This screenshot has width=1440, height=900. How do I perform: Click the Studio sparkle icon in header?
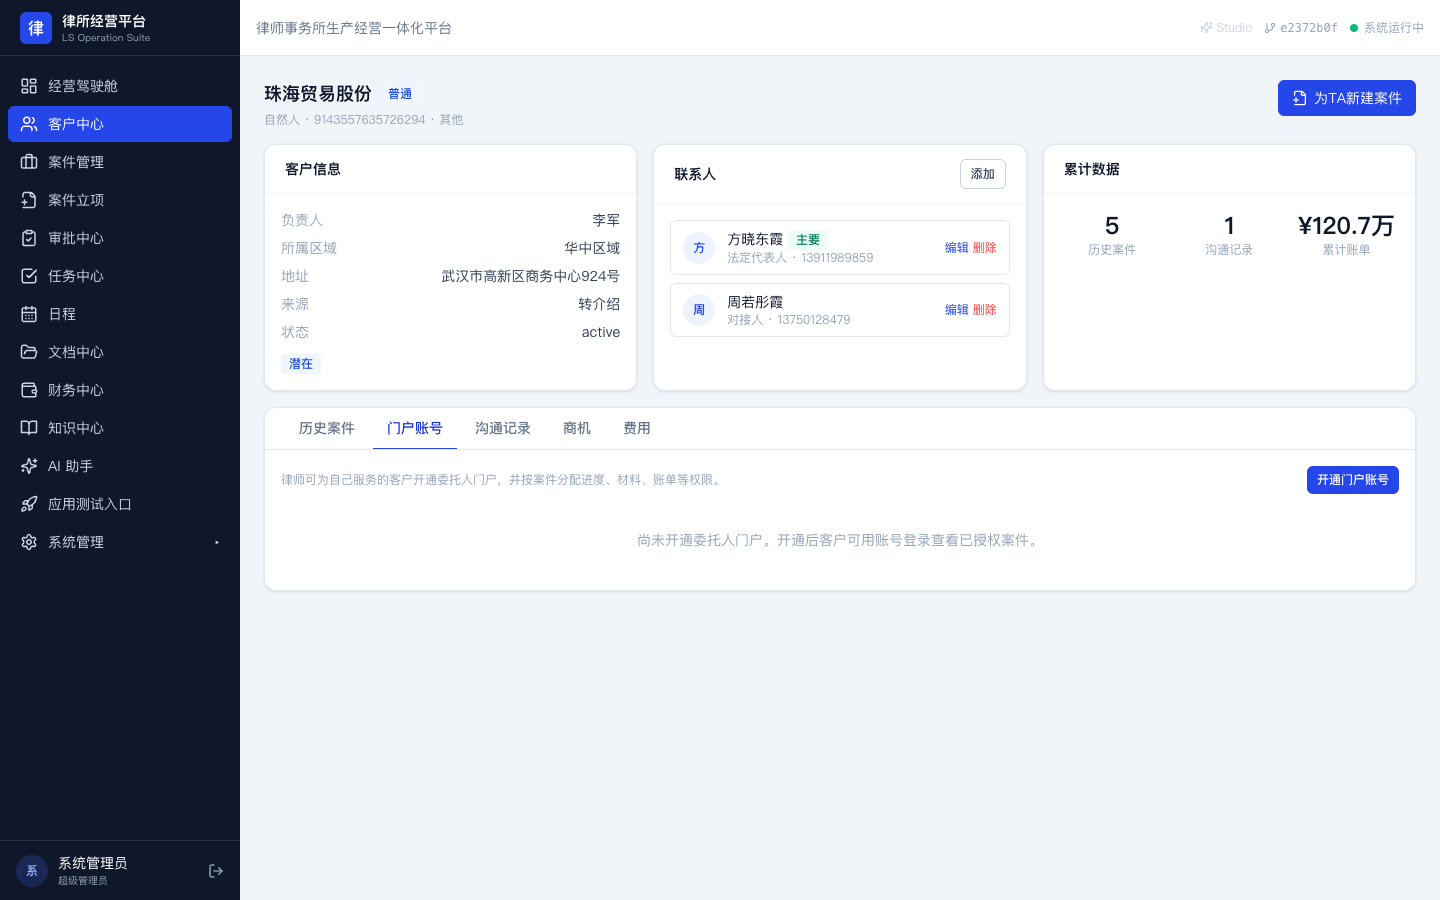click(1206, 28)
